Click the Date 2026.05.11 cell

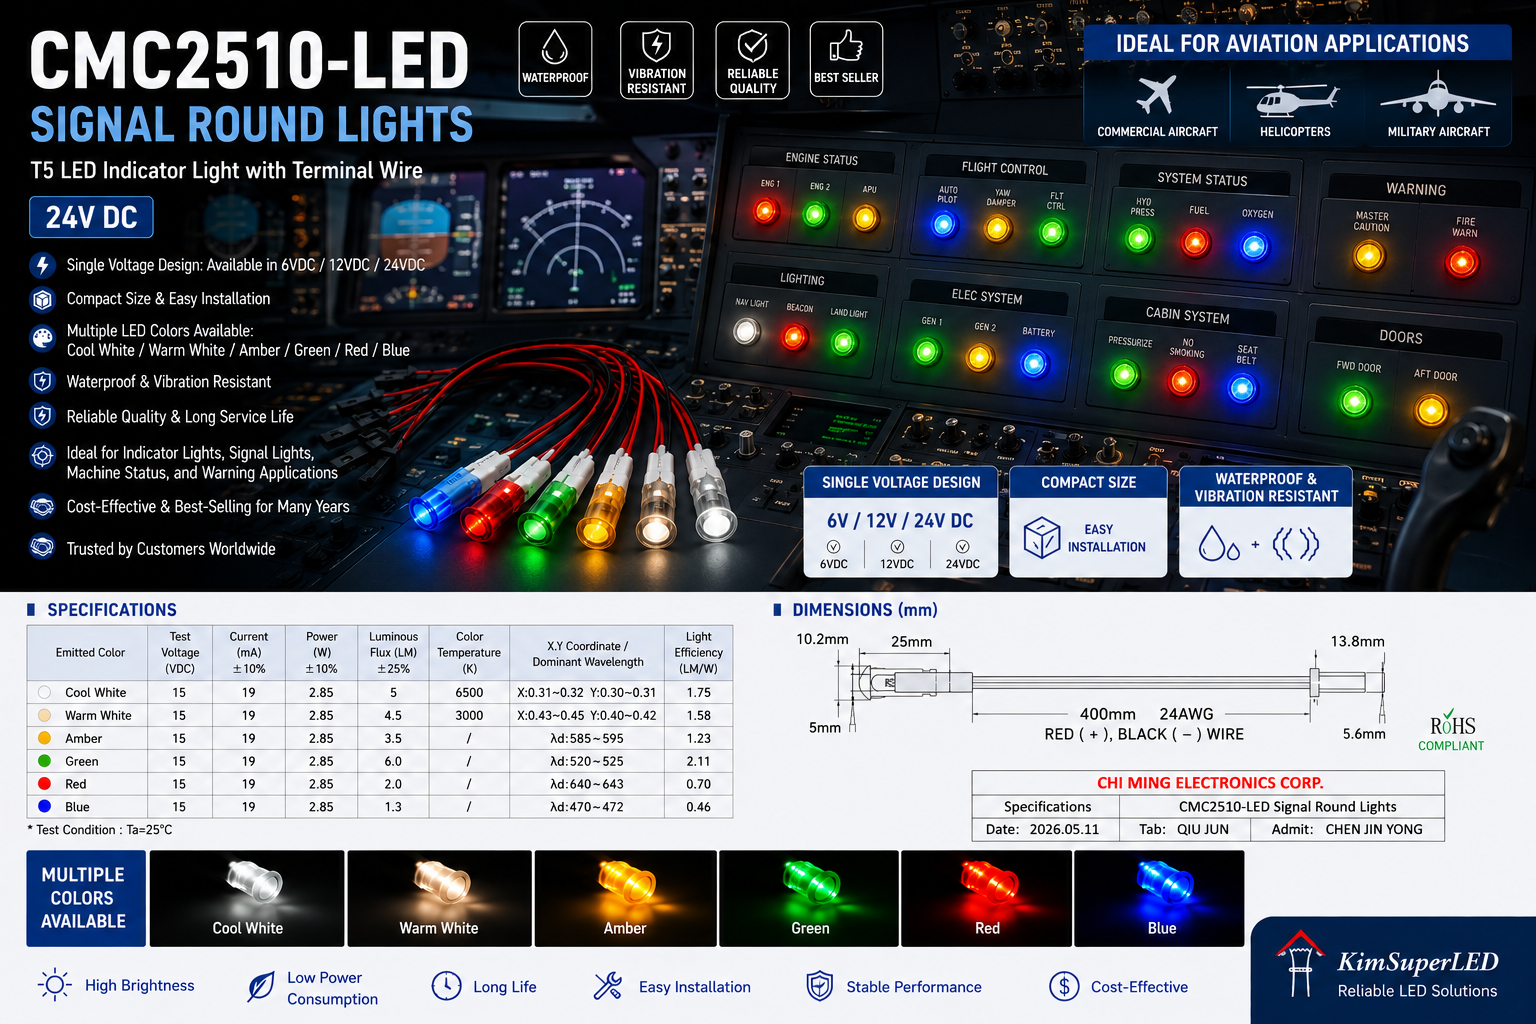click(1045, 829)
